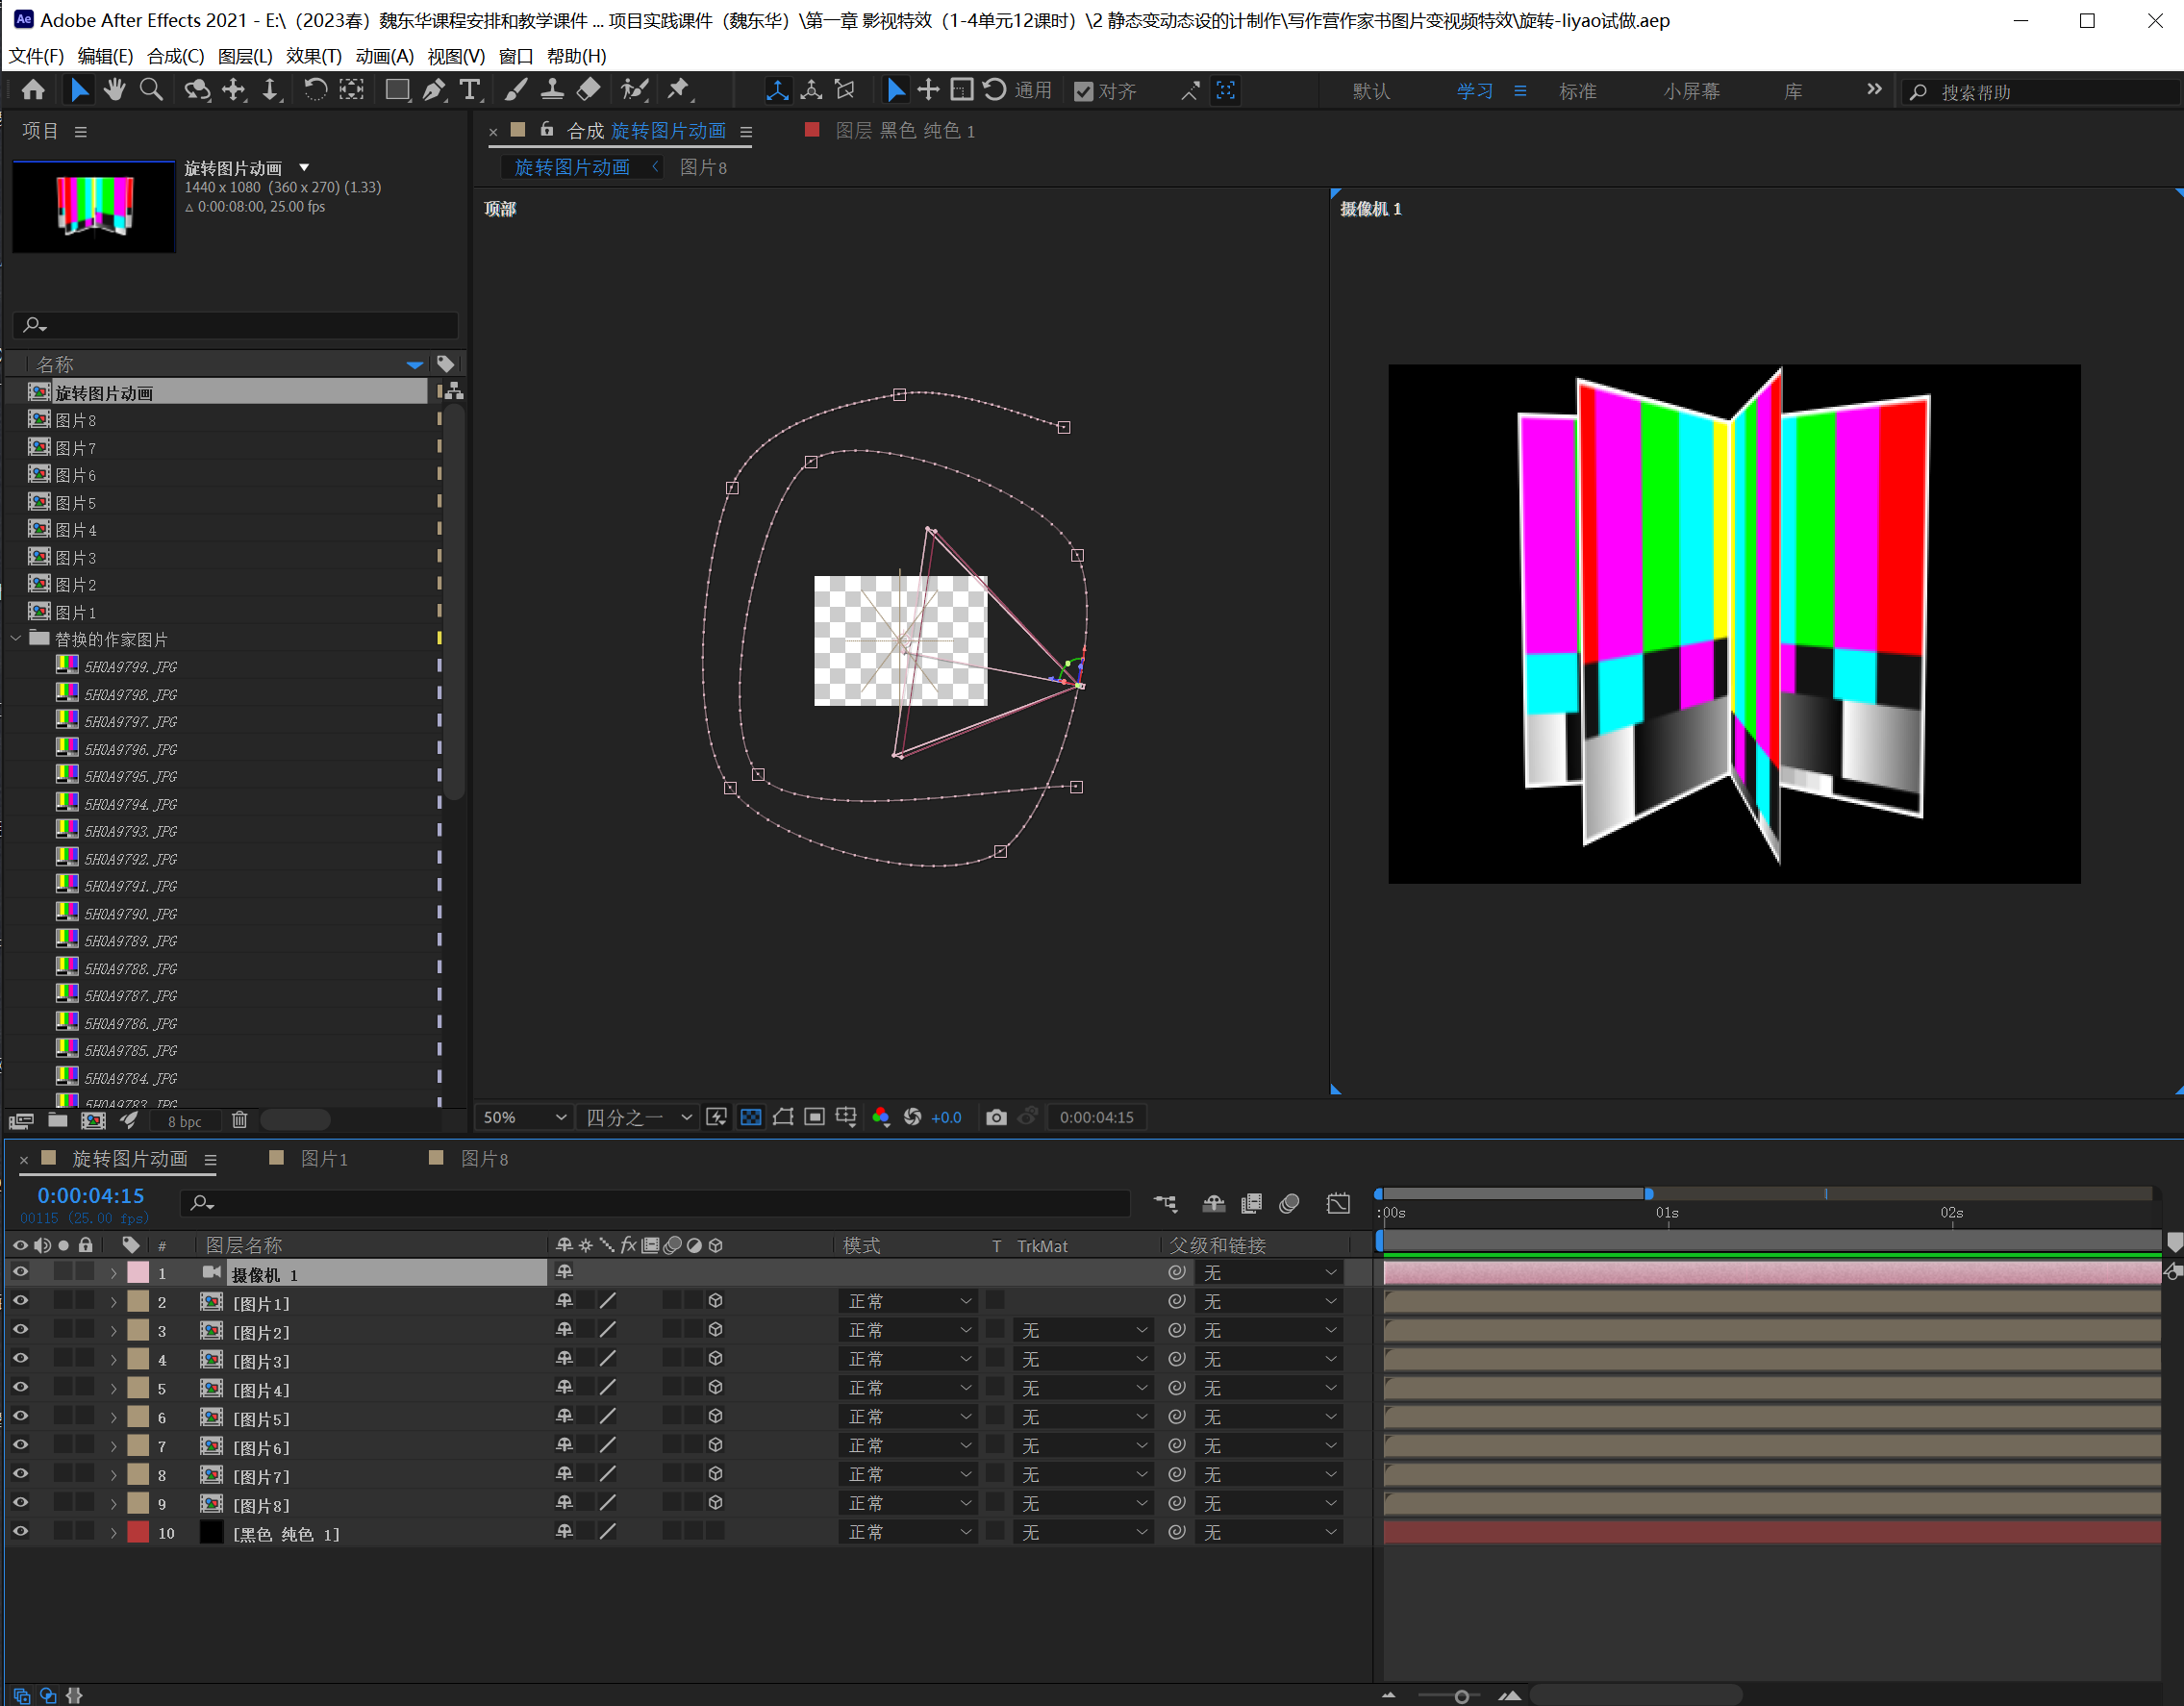Select the Puppet Pin tool

[679, 90]
